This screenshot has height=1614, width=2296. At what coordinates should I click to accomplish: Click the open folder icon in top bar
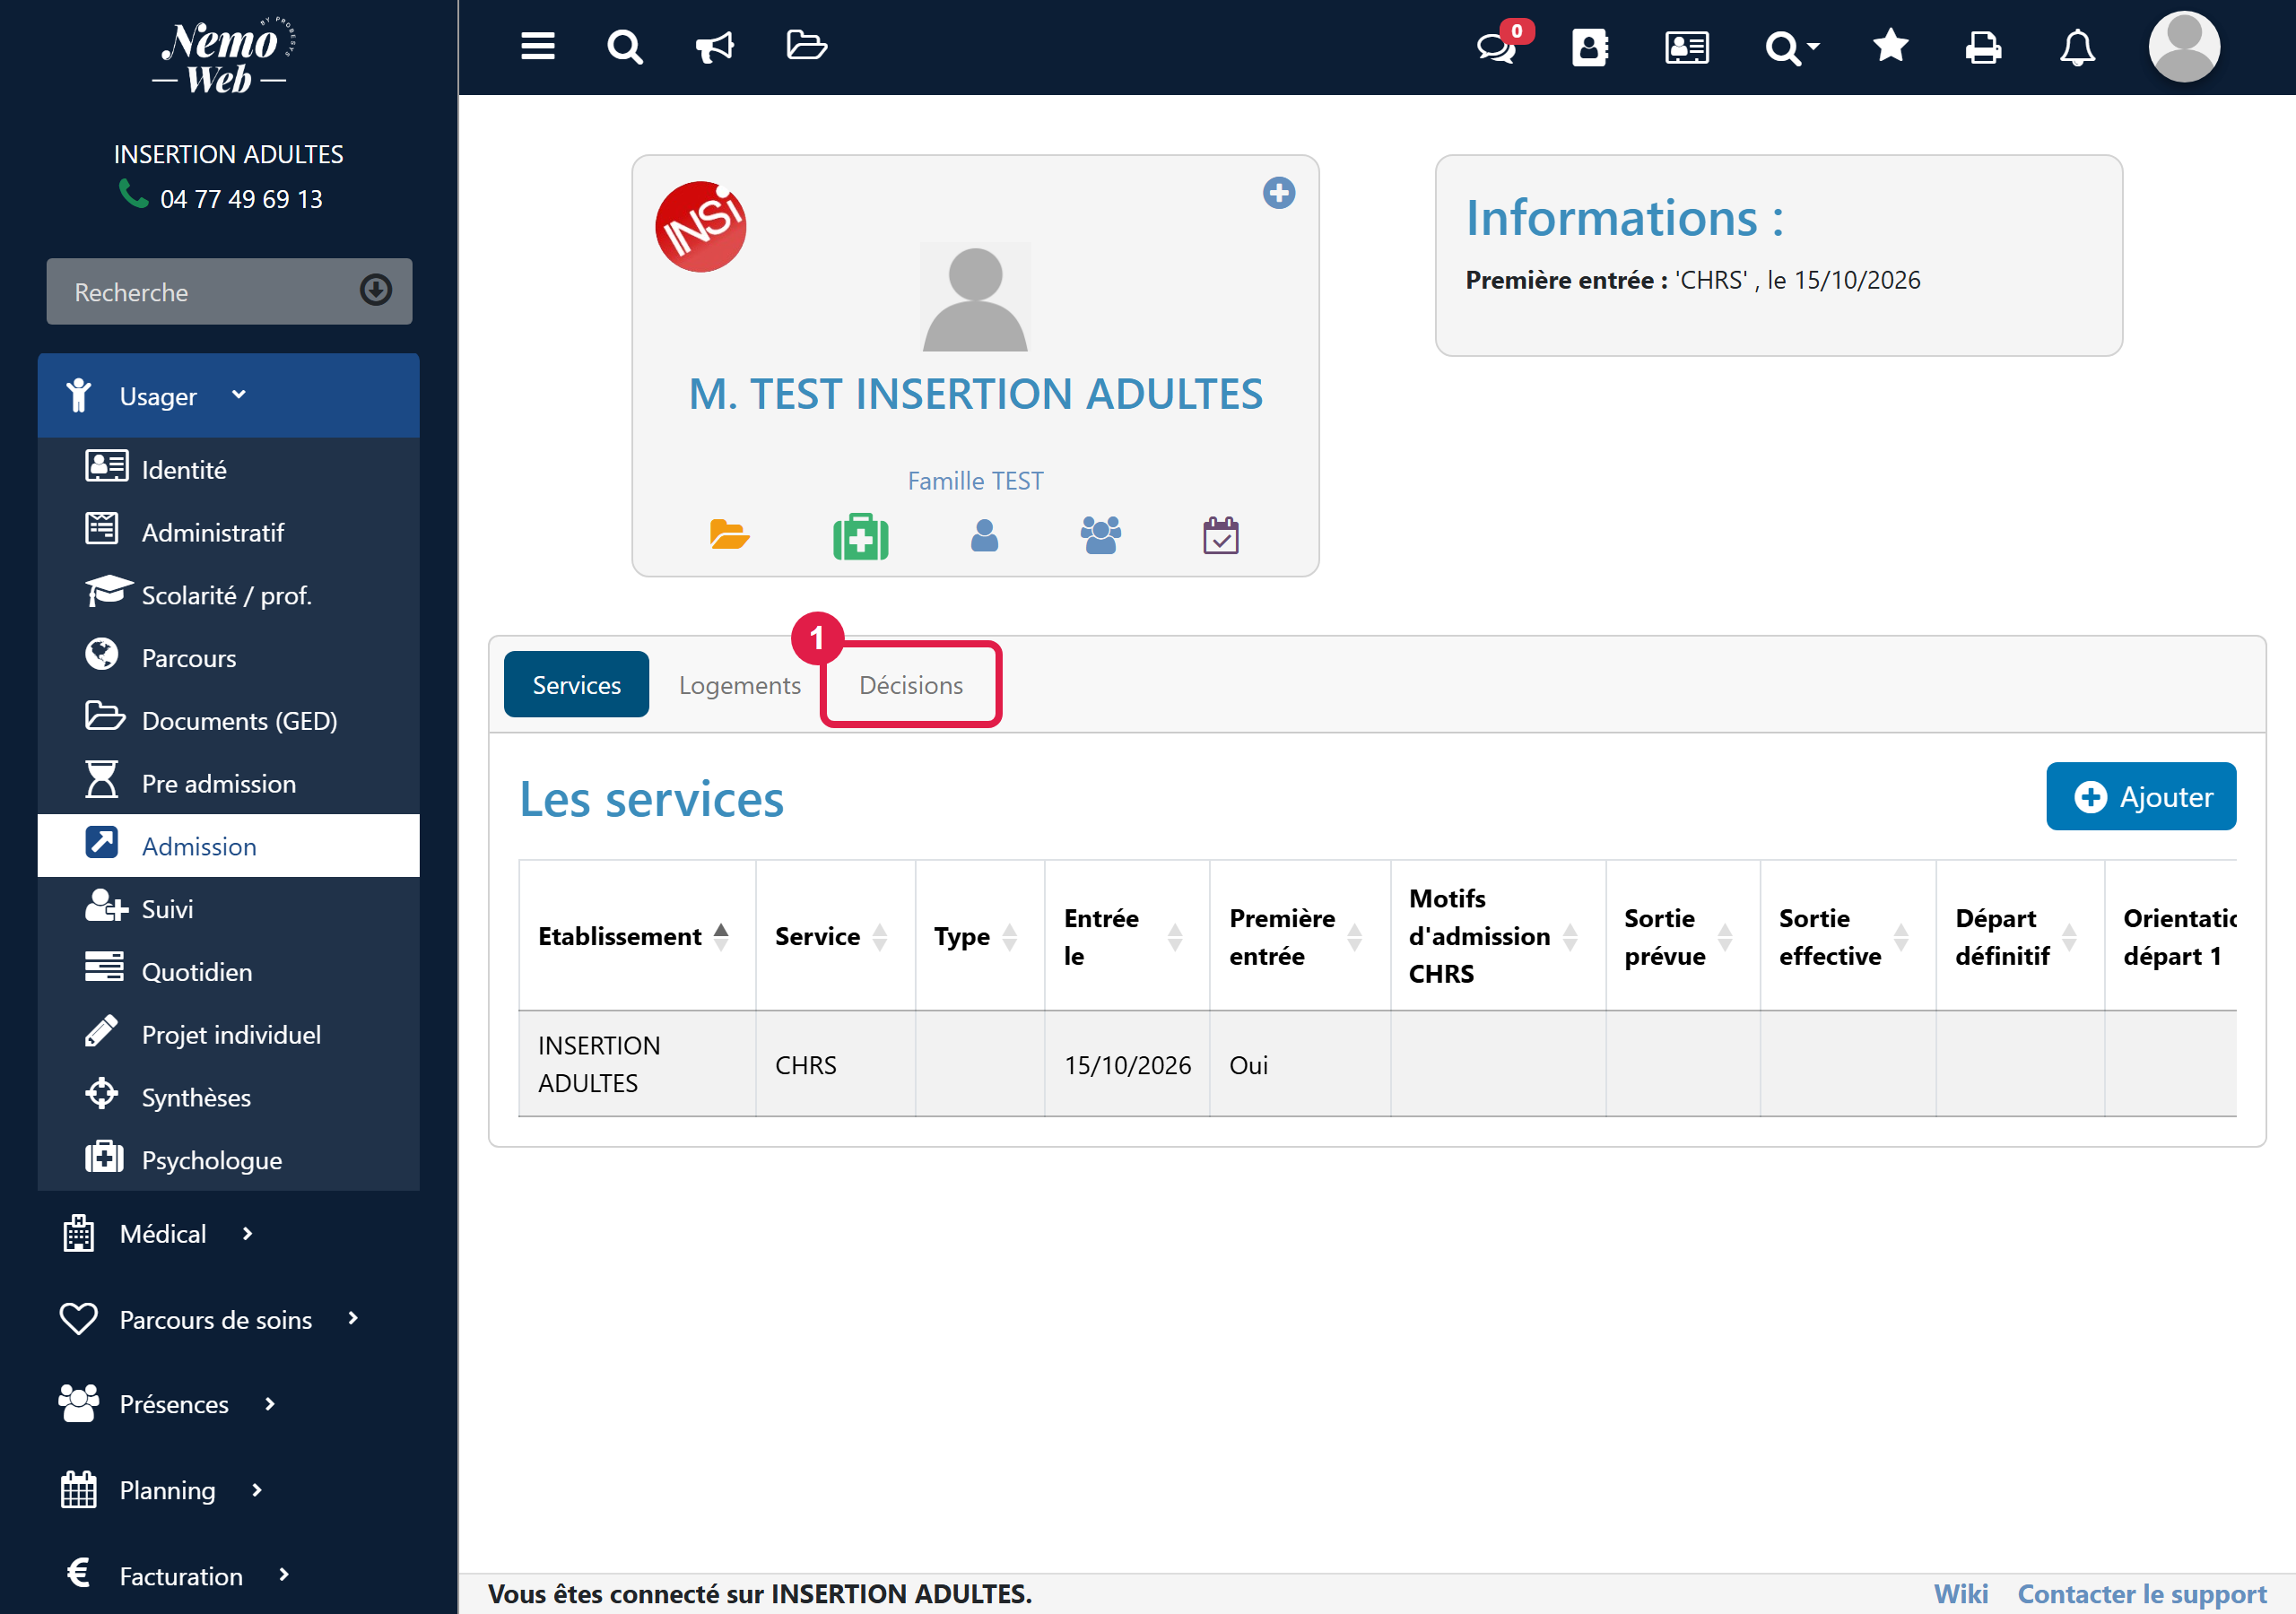tap(806, 45)
